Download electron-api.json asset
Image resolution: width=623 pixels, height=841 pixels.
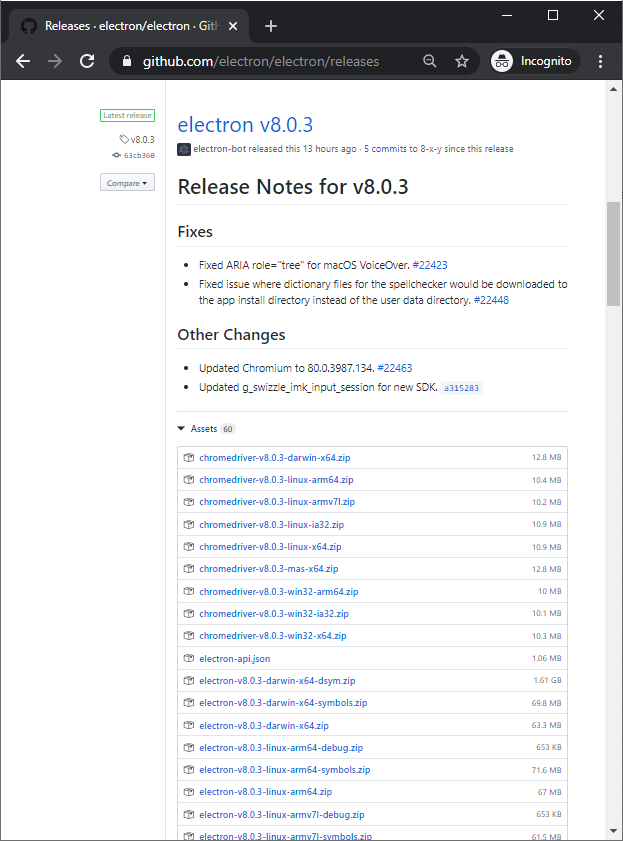[x=235, y=659]
